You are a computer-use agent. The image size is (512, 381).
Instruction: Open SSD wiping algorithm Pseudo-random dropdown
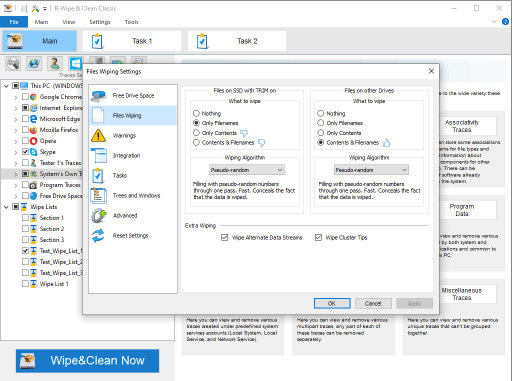coord(247,170)
